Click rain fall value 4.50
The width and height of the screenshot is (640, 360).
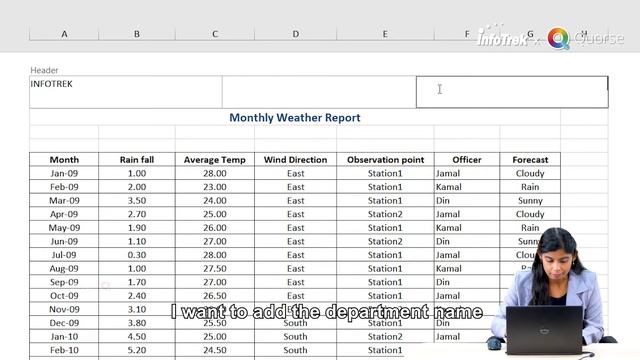(x=137, y=337)
